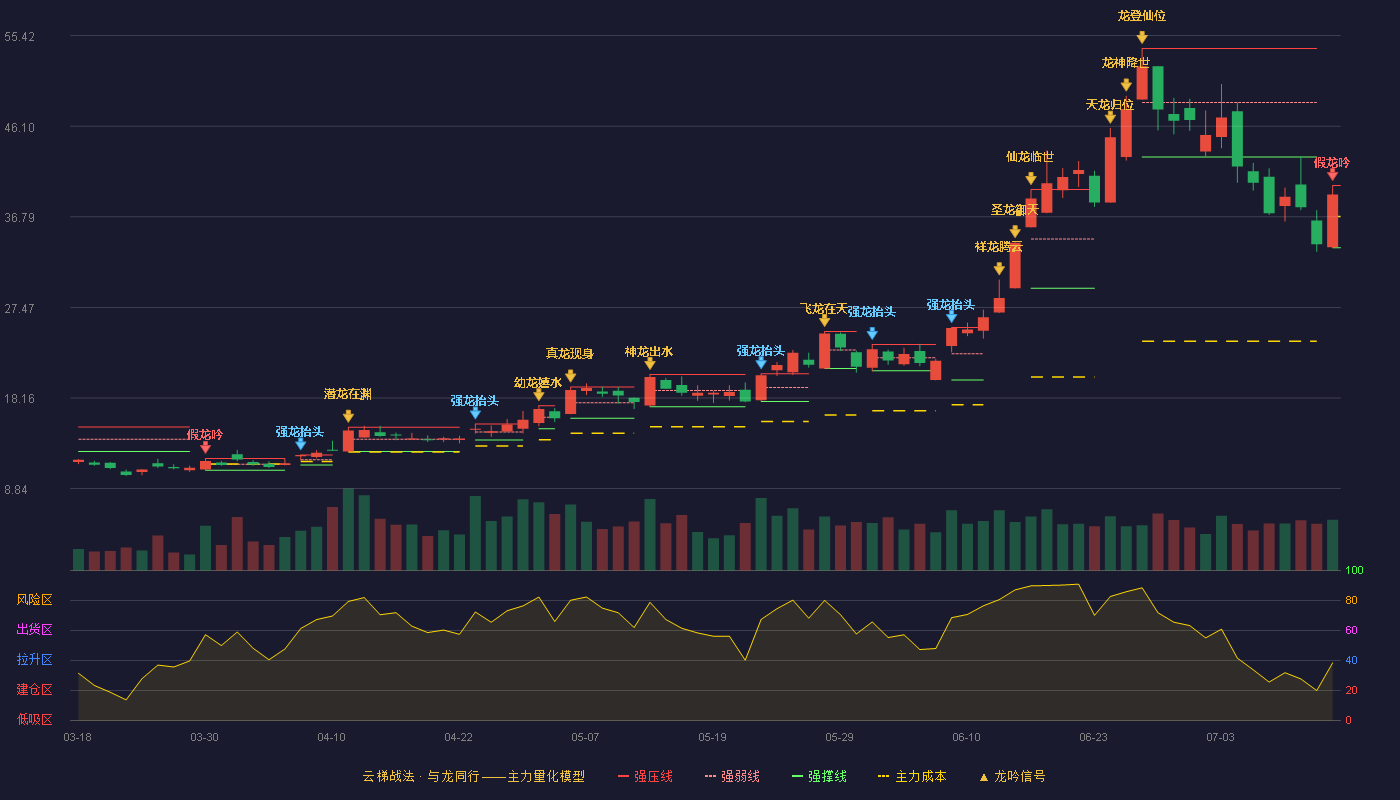Click the 潜龙在渊 signal arrow
Image resolution: width=1400 pixels, height=800 pixels.
tap(348, 416)
